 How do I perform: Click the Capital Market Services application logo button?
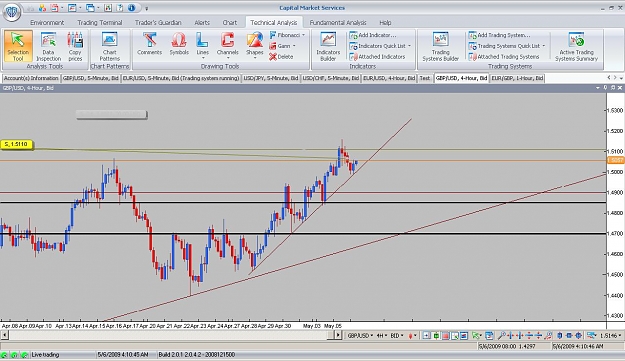(x=12, y=12)
